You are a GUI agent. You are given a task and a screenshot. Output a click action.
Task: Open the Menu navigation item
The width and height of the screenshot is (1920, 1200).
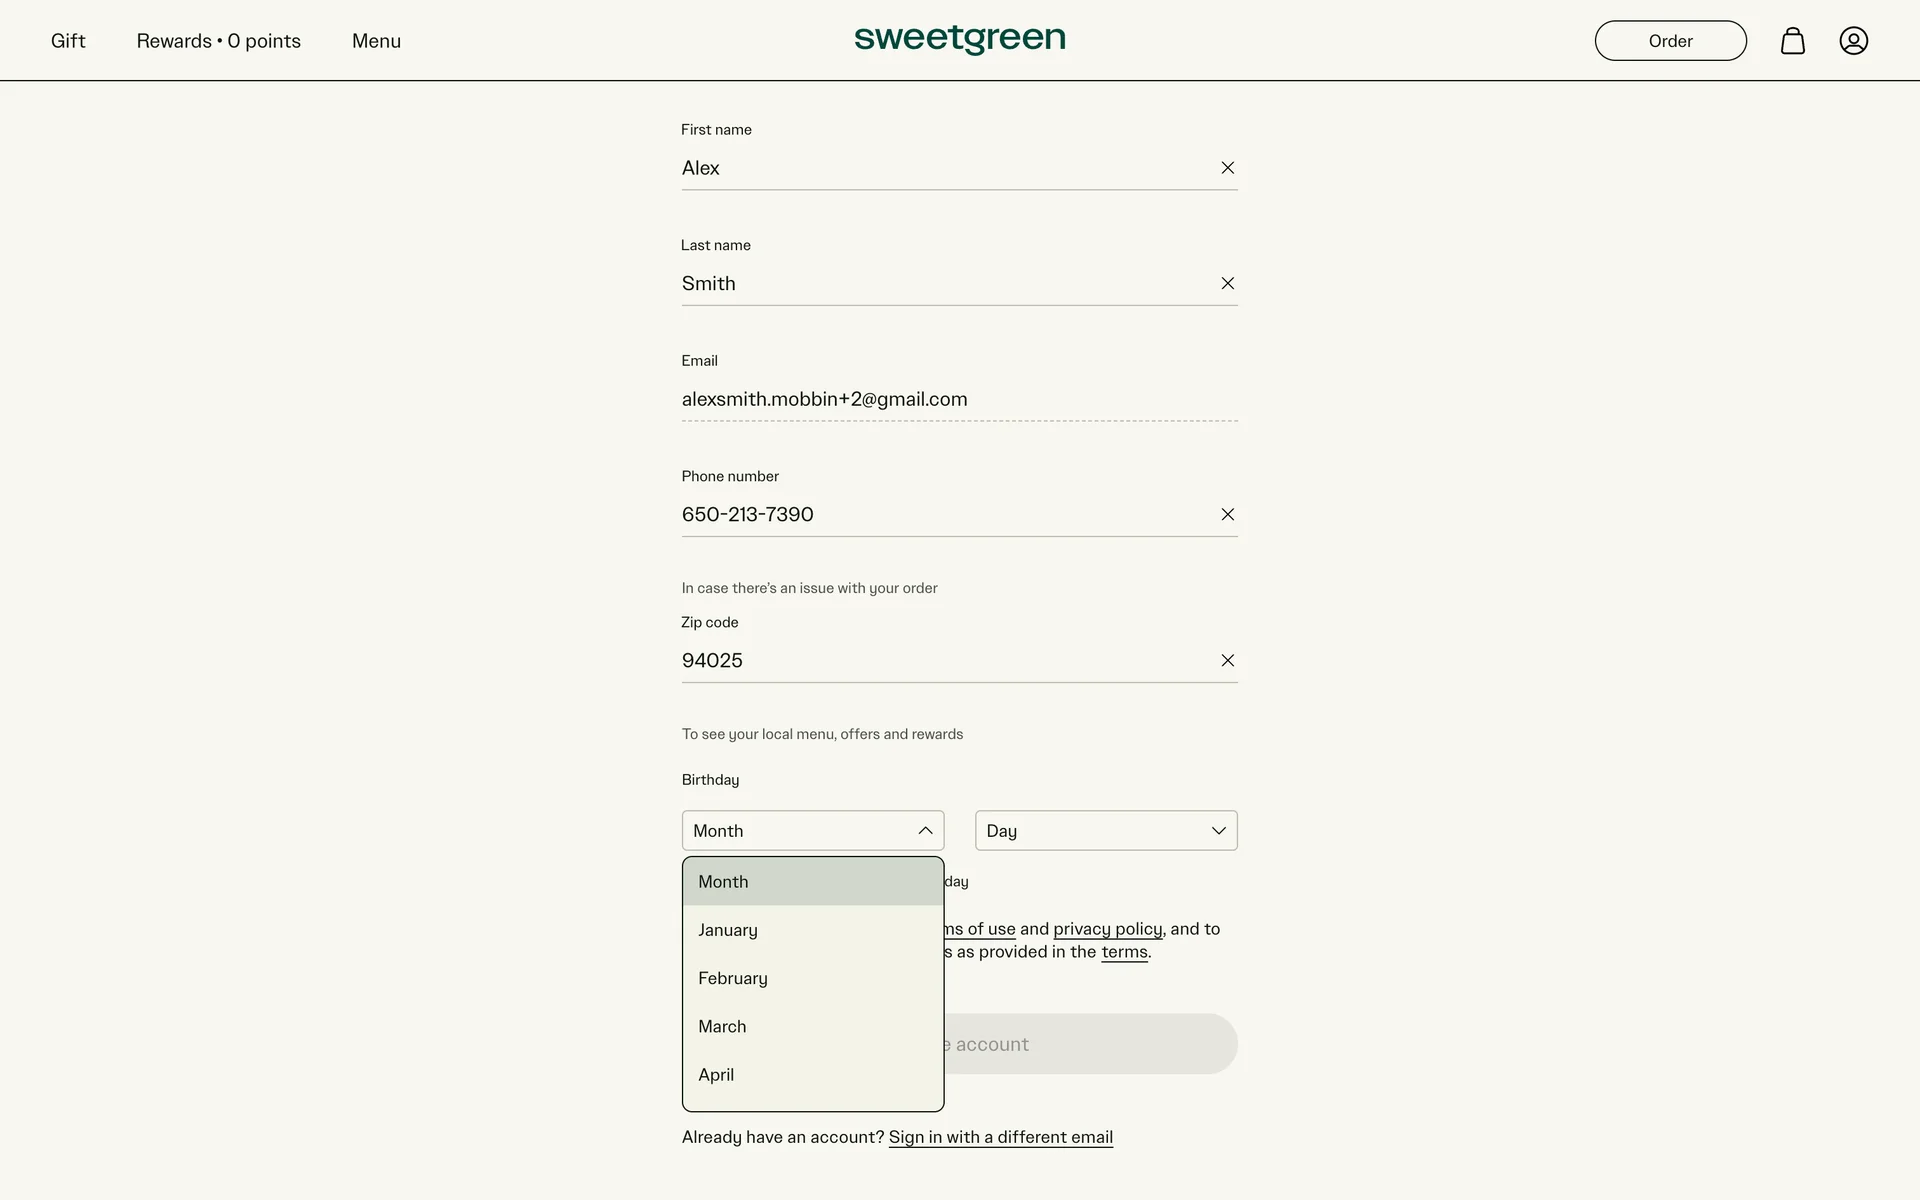(376, 41)
